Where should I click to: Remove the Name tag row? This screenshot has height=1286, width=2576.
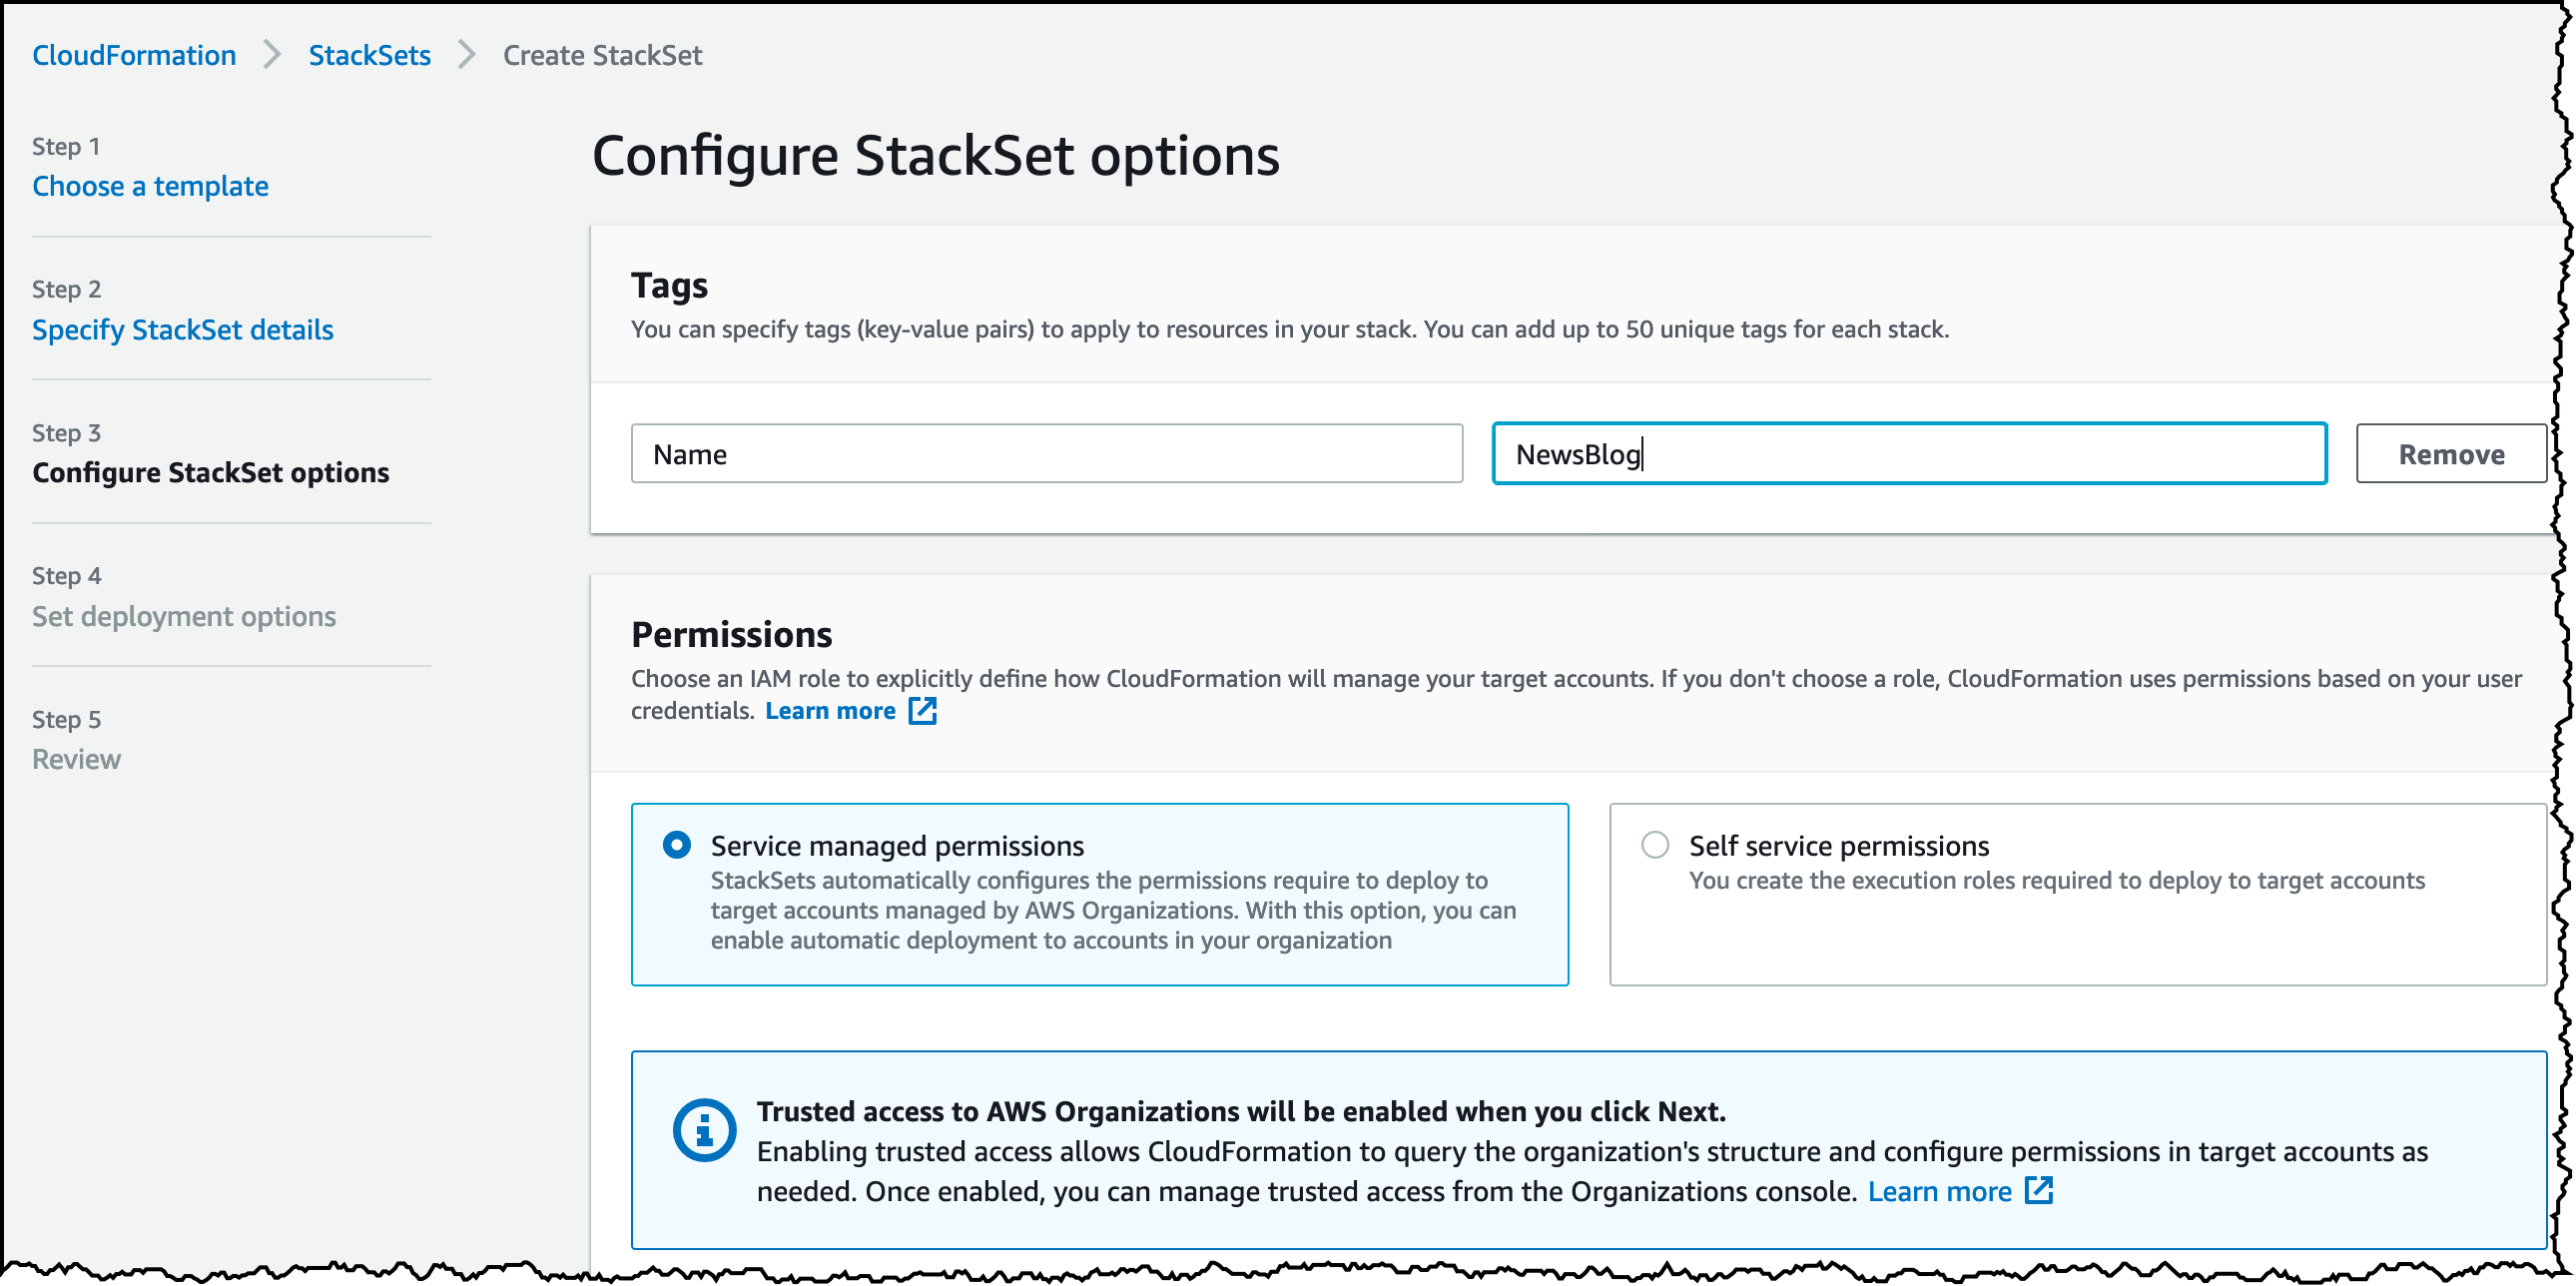click(2450, 454)
